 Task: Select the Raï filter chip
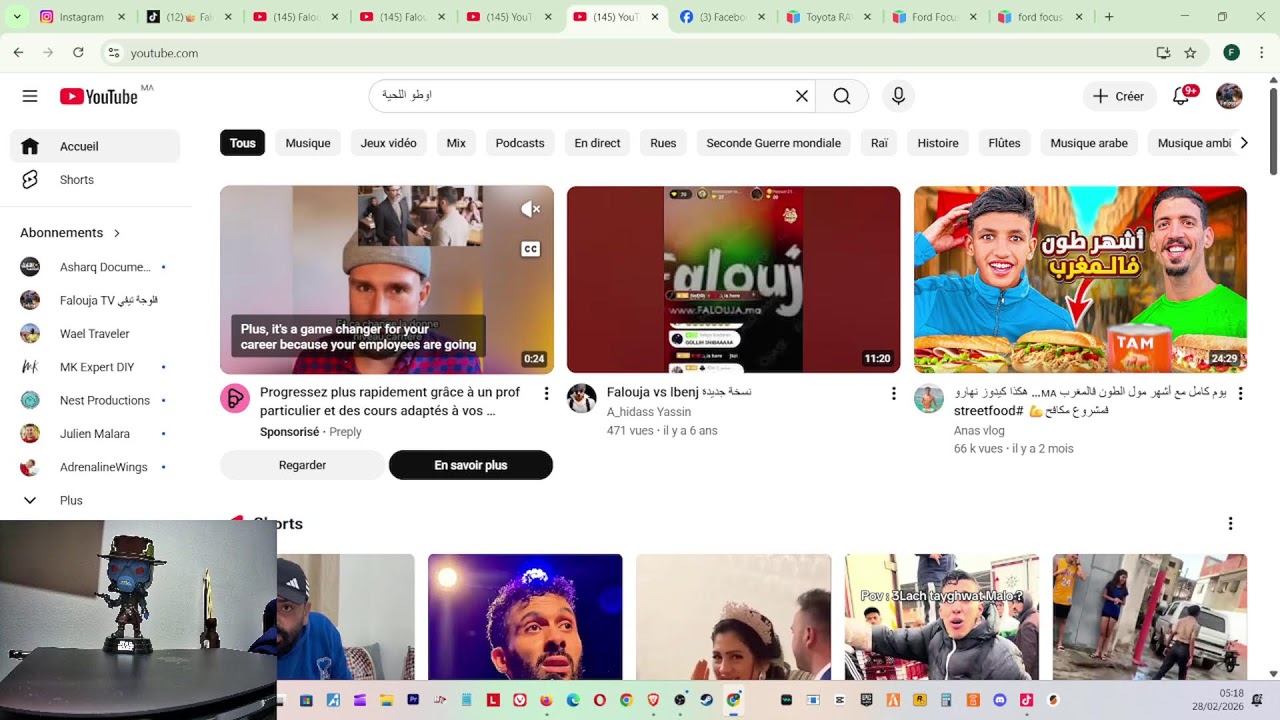(879, 143)
